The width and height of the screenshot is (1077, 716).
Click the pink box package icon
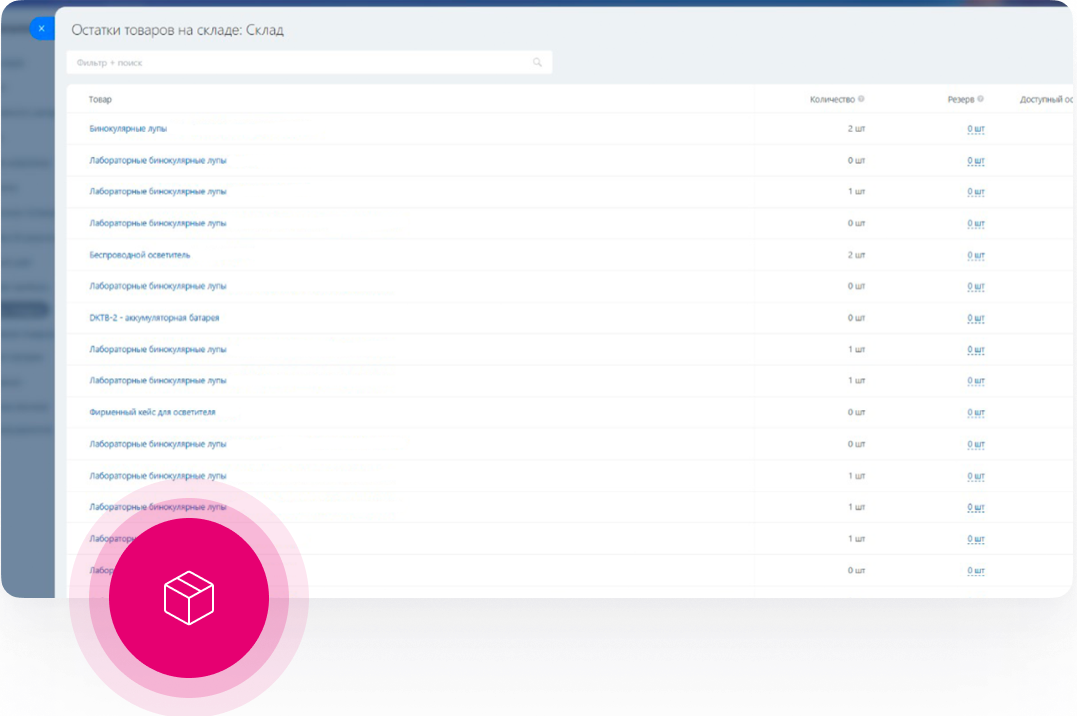(x=189, y=599)
